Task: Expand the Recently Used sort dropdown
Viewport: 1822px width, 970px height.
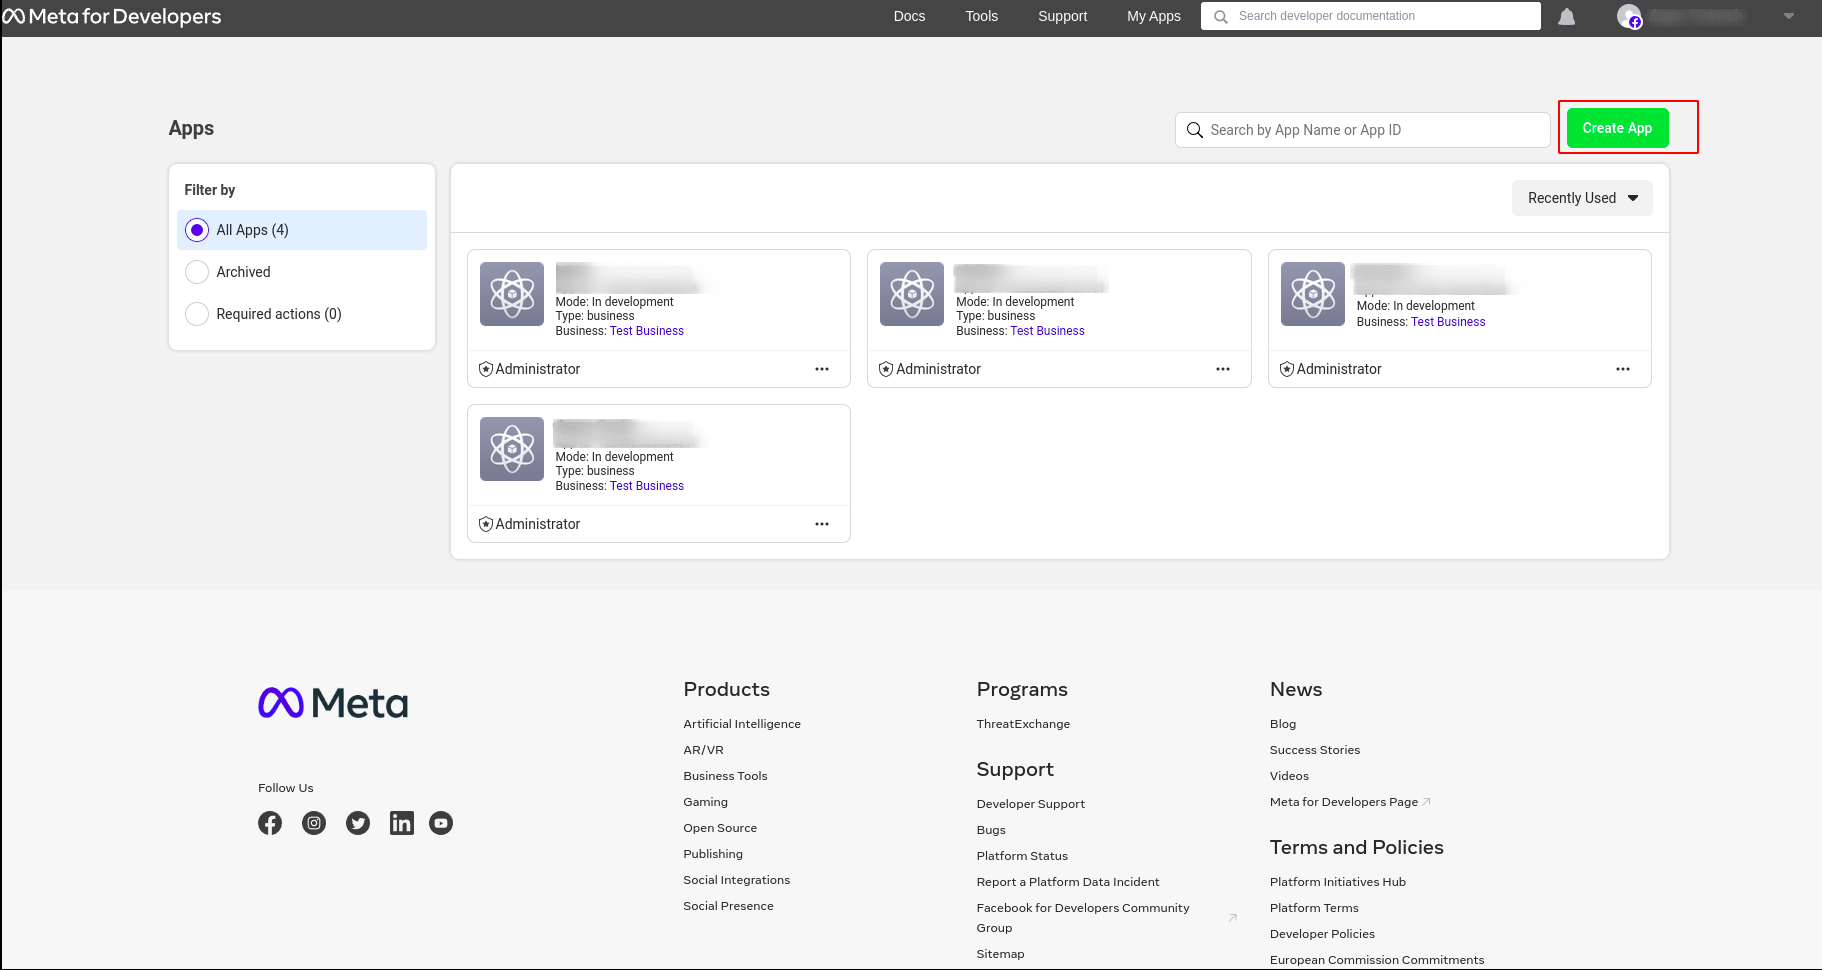Action: [x=1581, y=198]
